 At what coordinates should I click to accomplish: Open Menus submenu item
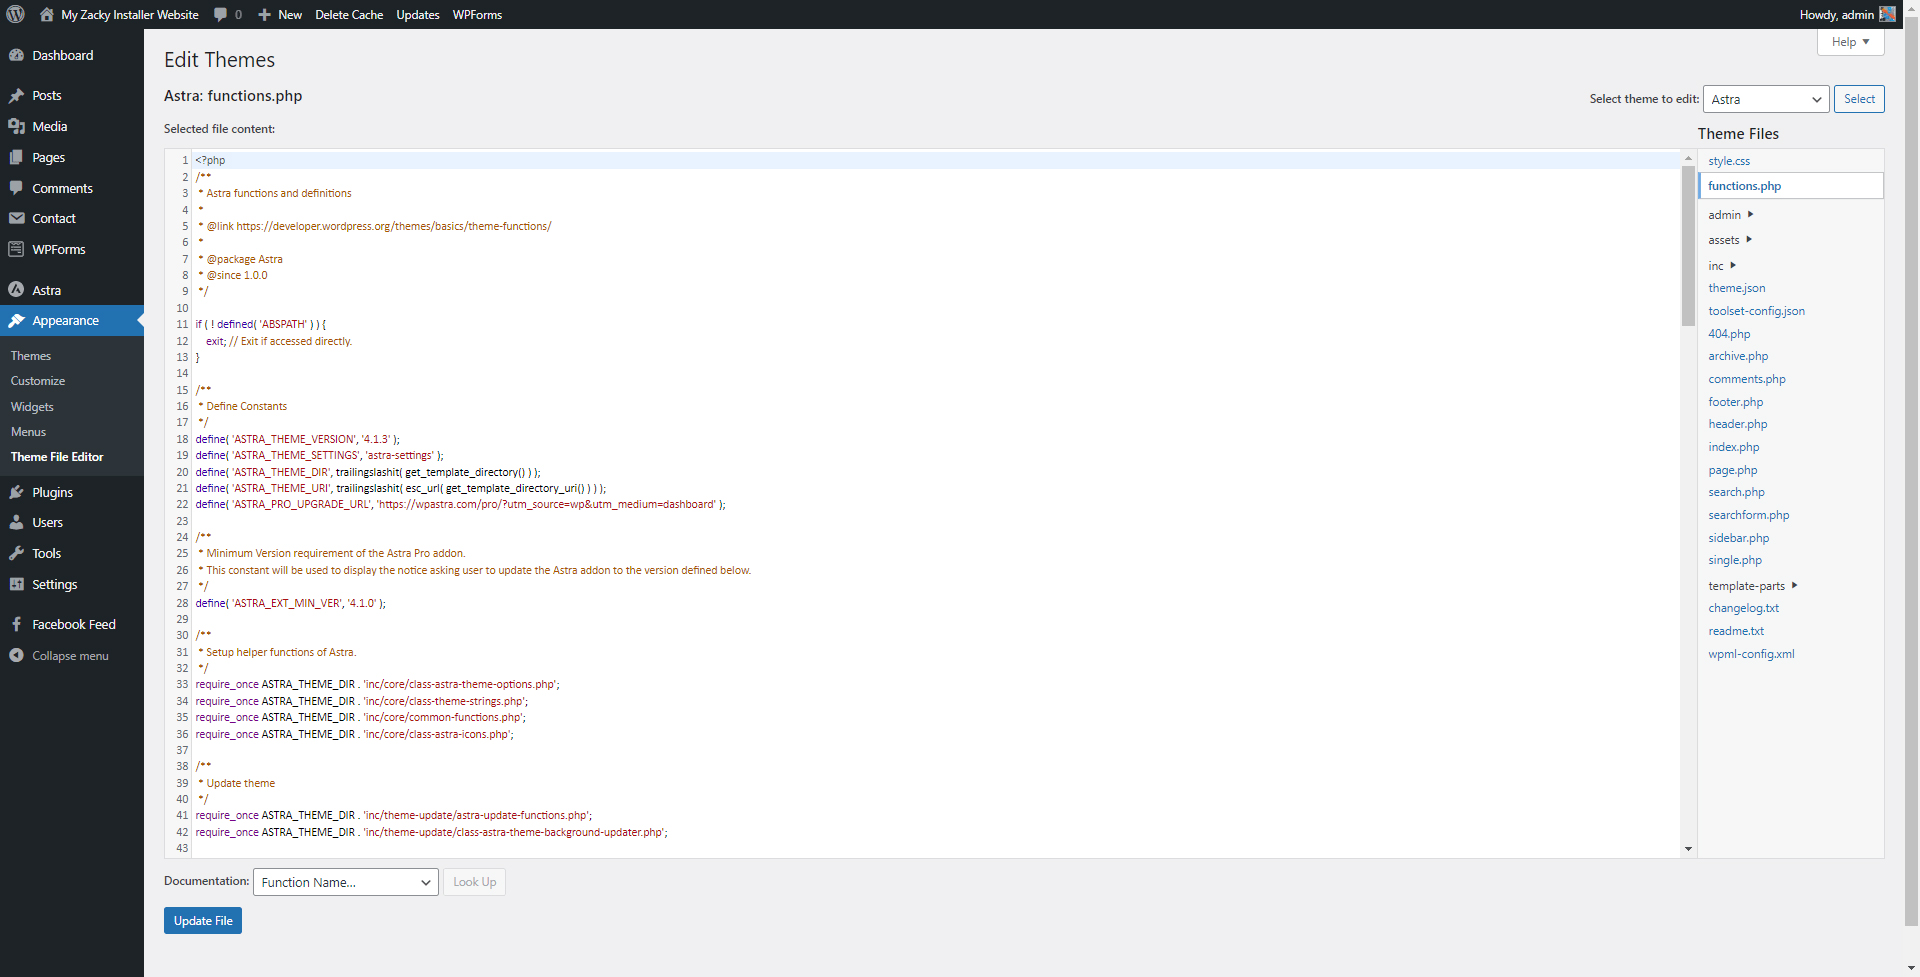28,431
